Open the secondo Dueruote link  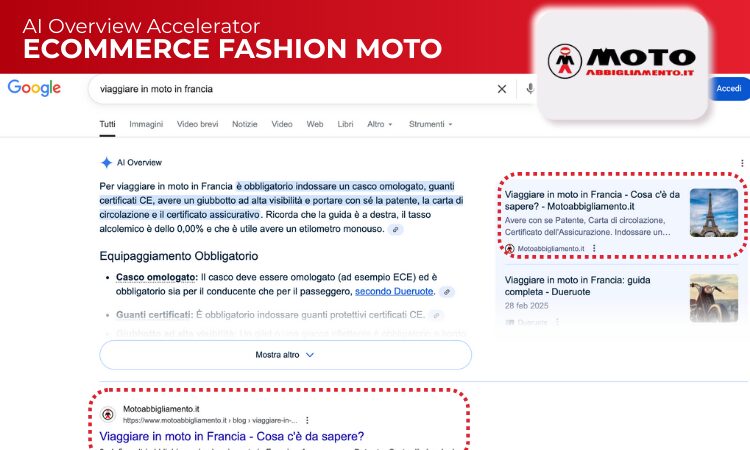(x=394, y=292)
